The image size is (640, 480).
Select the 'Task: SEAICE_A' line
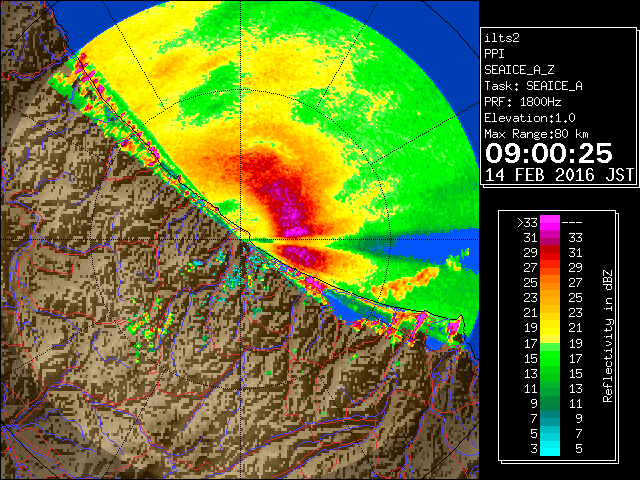533,86
